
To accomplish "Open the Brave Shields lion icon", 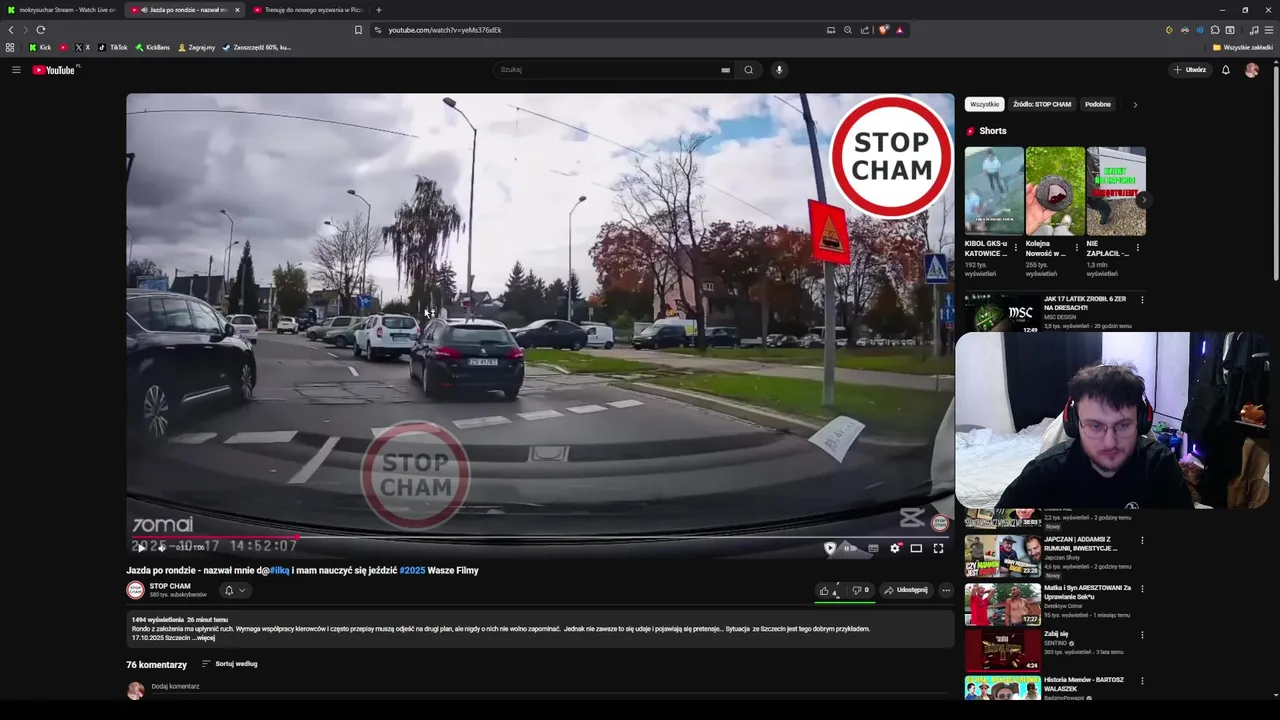I will [883, 30].
